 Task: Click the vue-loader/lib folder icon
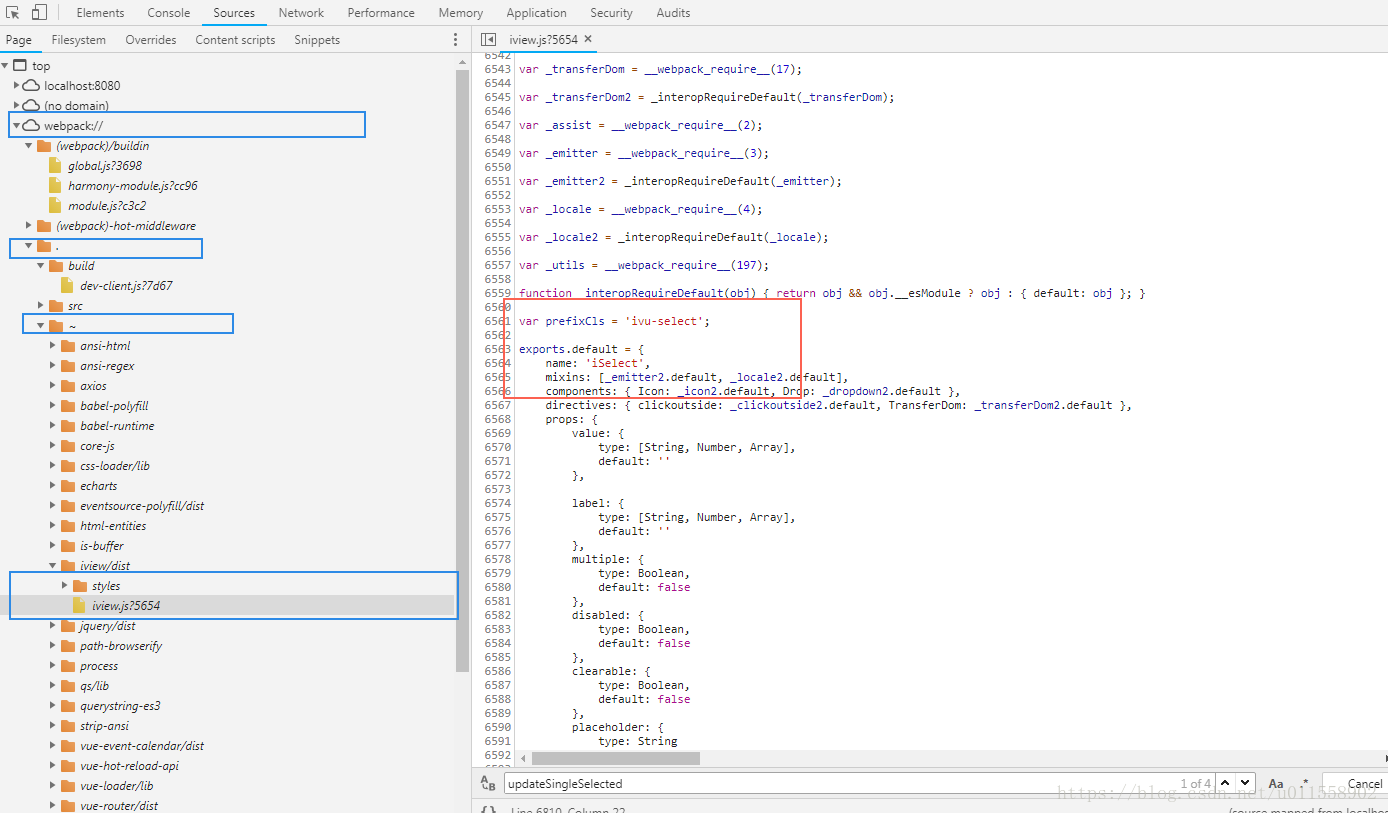(68, 786)
